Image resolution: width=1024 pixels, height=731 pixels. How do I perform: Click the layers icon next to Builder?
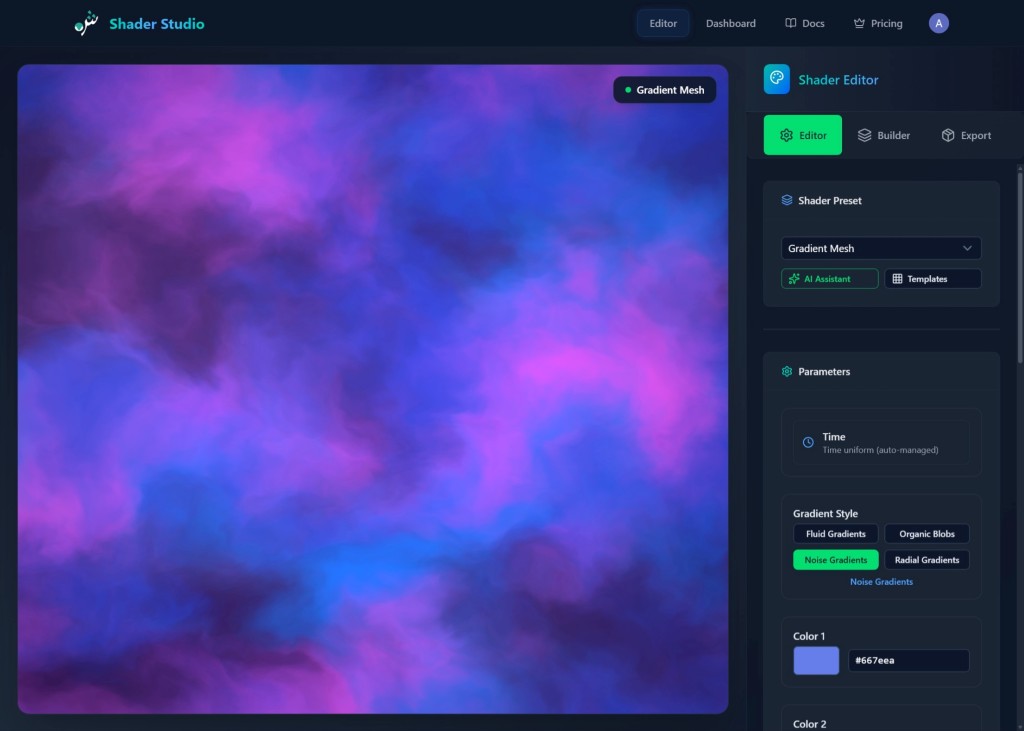click(x=866, y=135)
